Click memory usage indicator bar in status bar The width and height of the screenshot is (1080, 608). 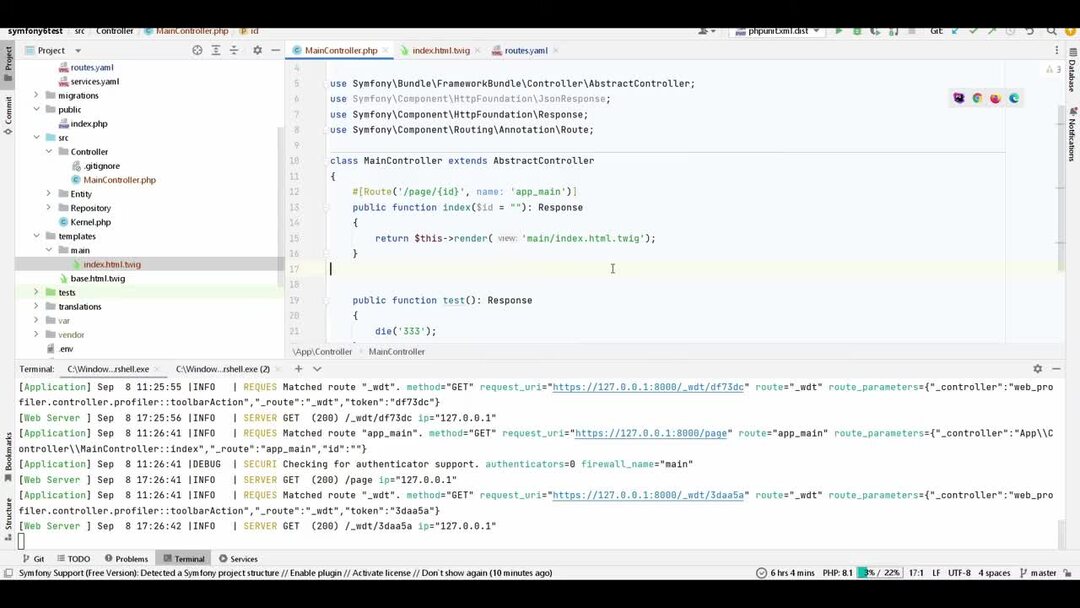pyautogui.click(x=879, y=573)
